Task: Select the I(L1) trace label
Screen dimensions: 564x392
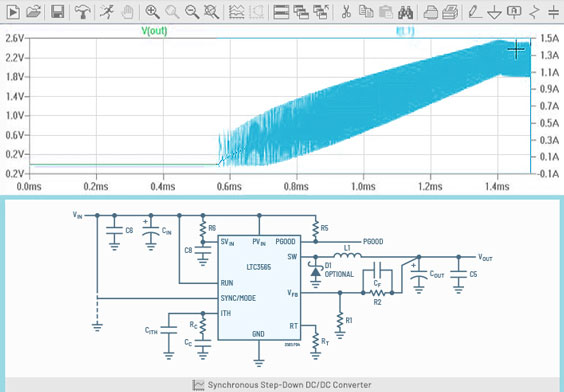Action: [x=405, y=31]
